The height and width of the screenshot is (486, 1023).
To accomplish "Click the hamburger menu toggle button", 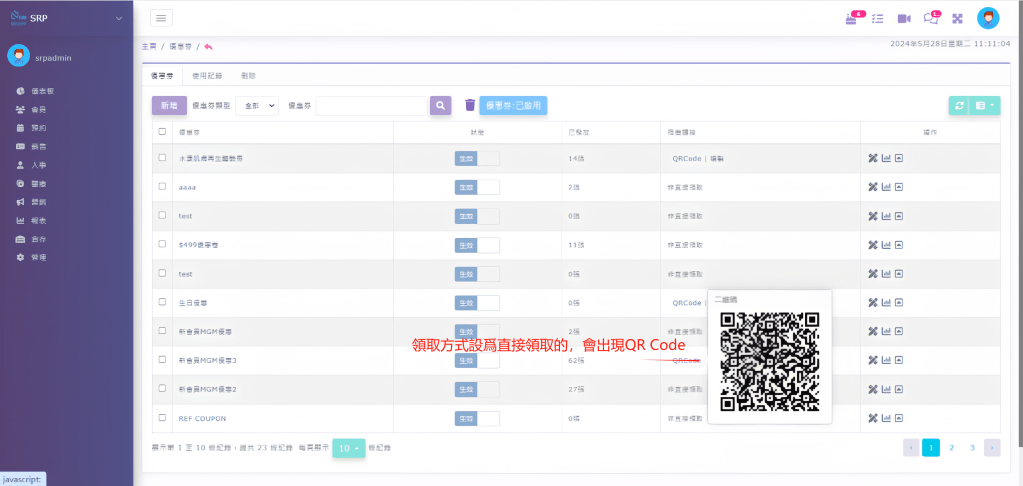I will (161, 18).
